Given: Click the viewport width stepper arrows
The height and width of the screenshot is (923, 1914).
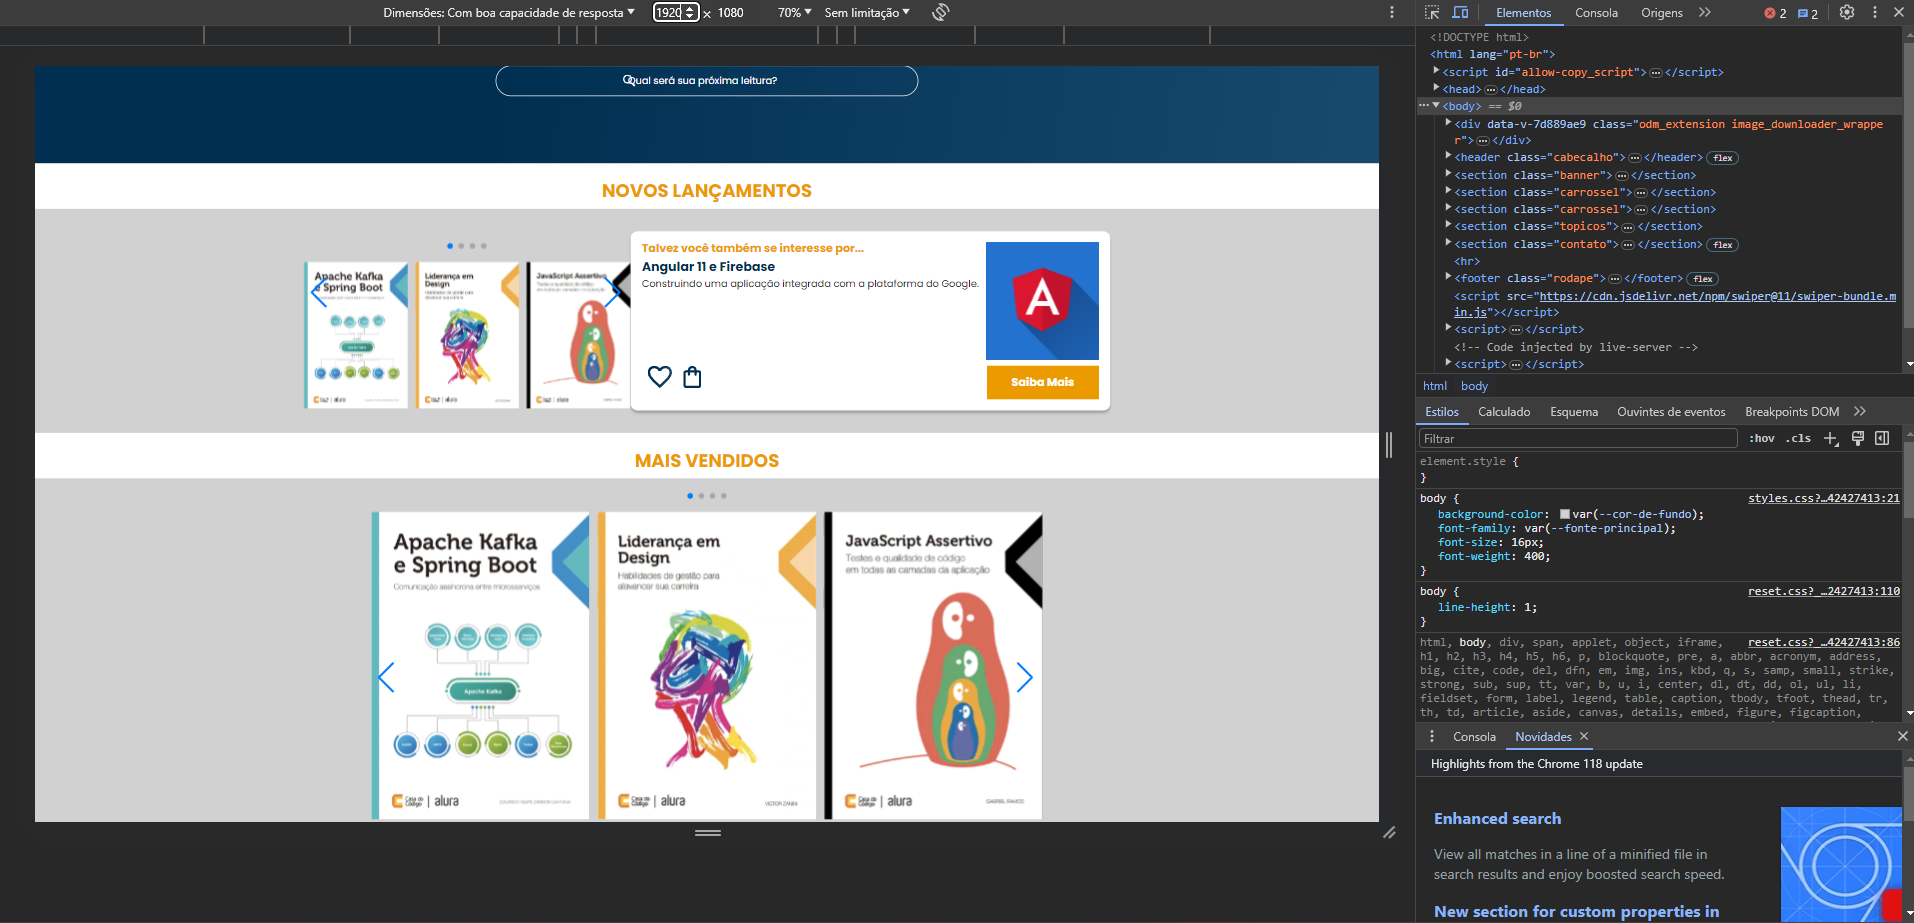Looking at the screenshot, I should [x=690, y=13].
